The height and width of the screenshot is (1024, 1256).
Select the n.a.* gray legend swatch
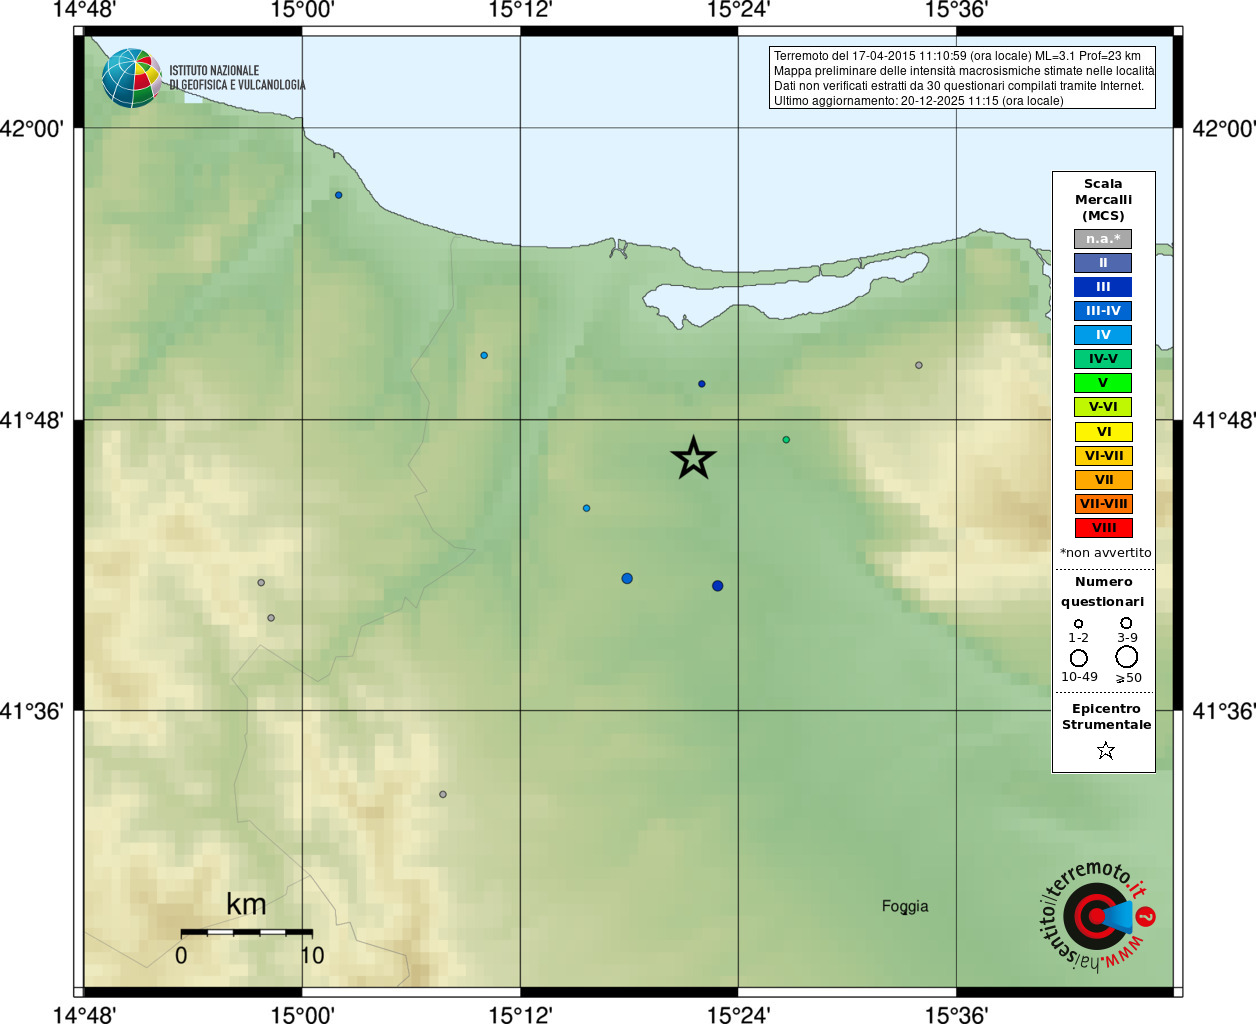[x=1103, y=239]
